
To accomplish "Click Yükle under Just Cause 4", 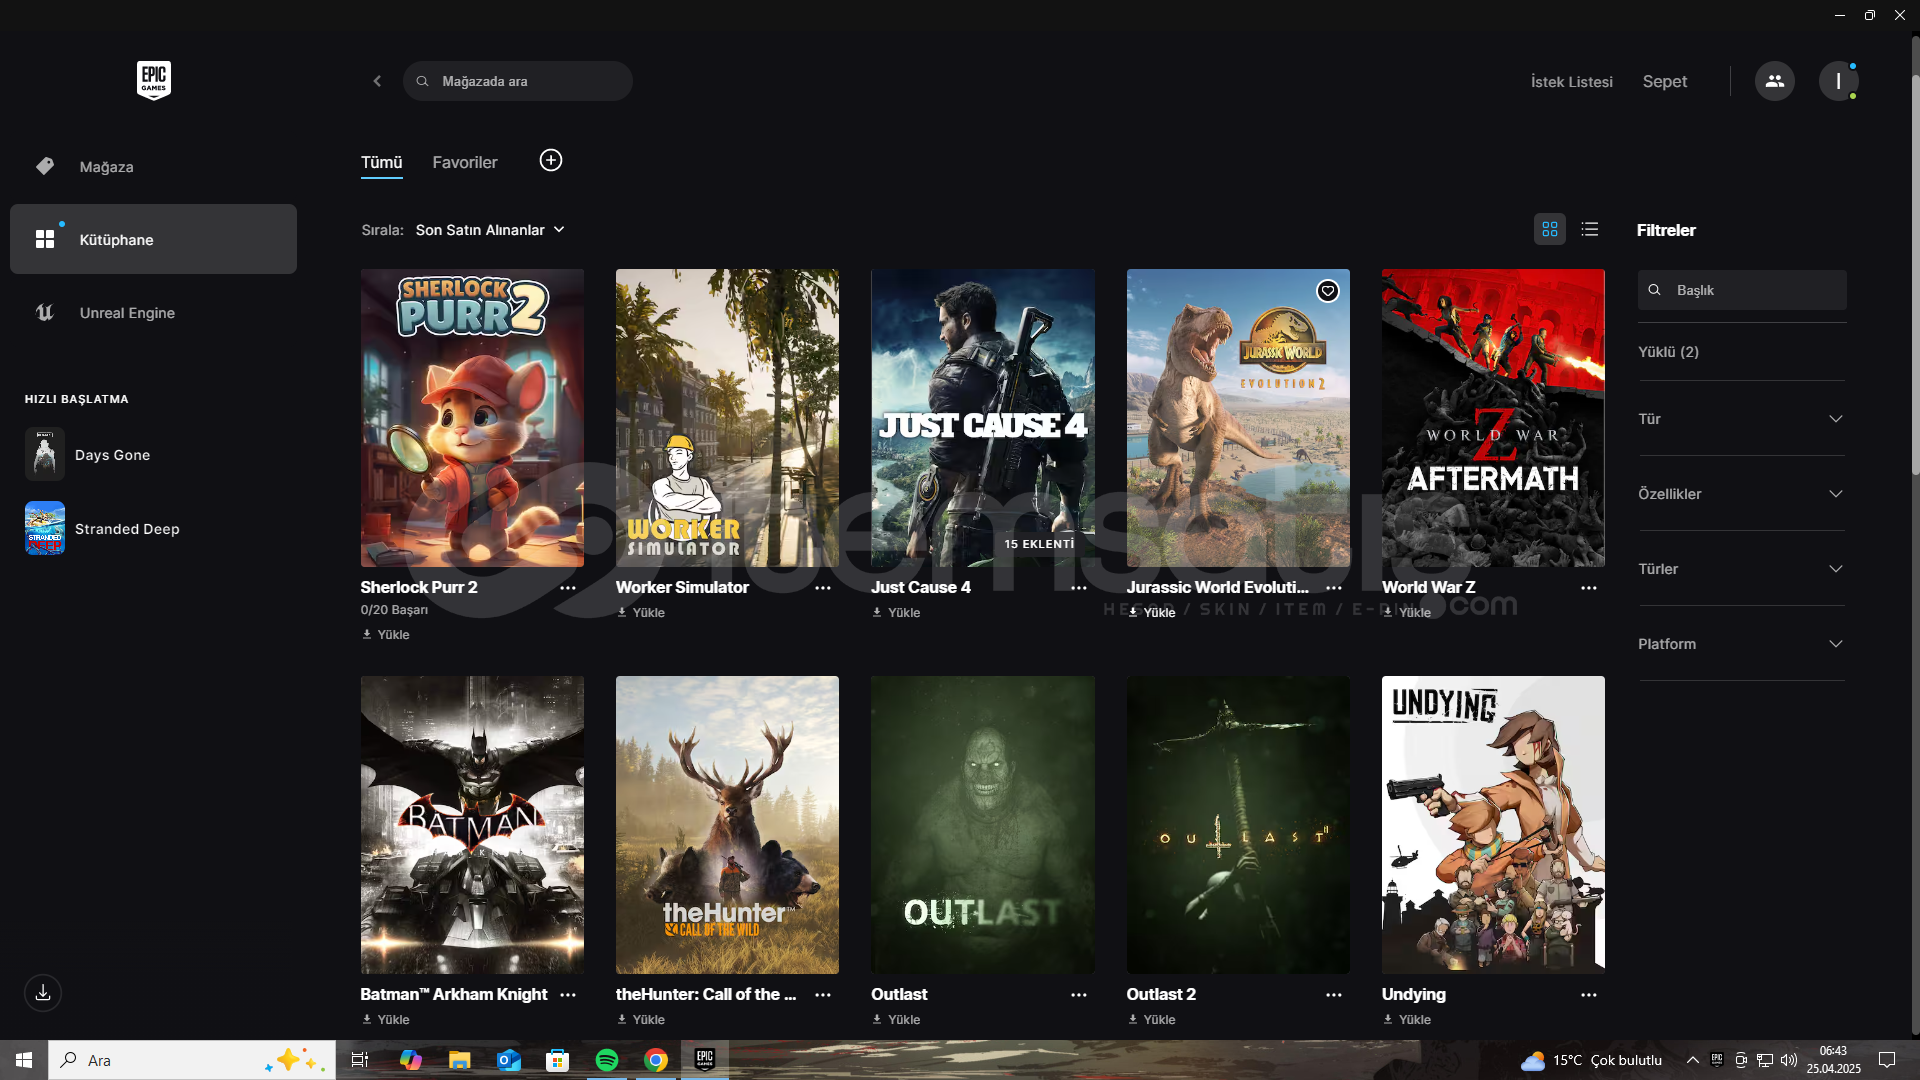I will (x=896, y=613).
